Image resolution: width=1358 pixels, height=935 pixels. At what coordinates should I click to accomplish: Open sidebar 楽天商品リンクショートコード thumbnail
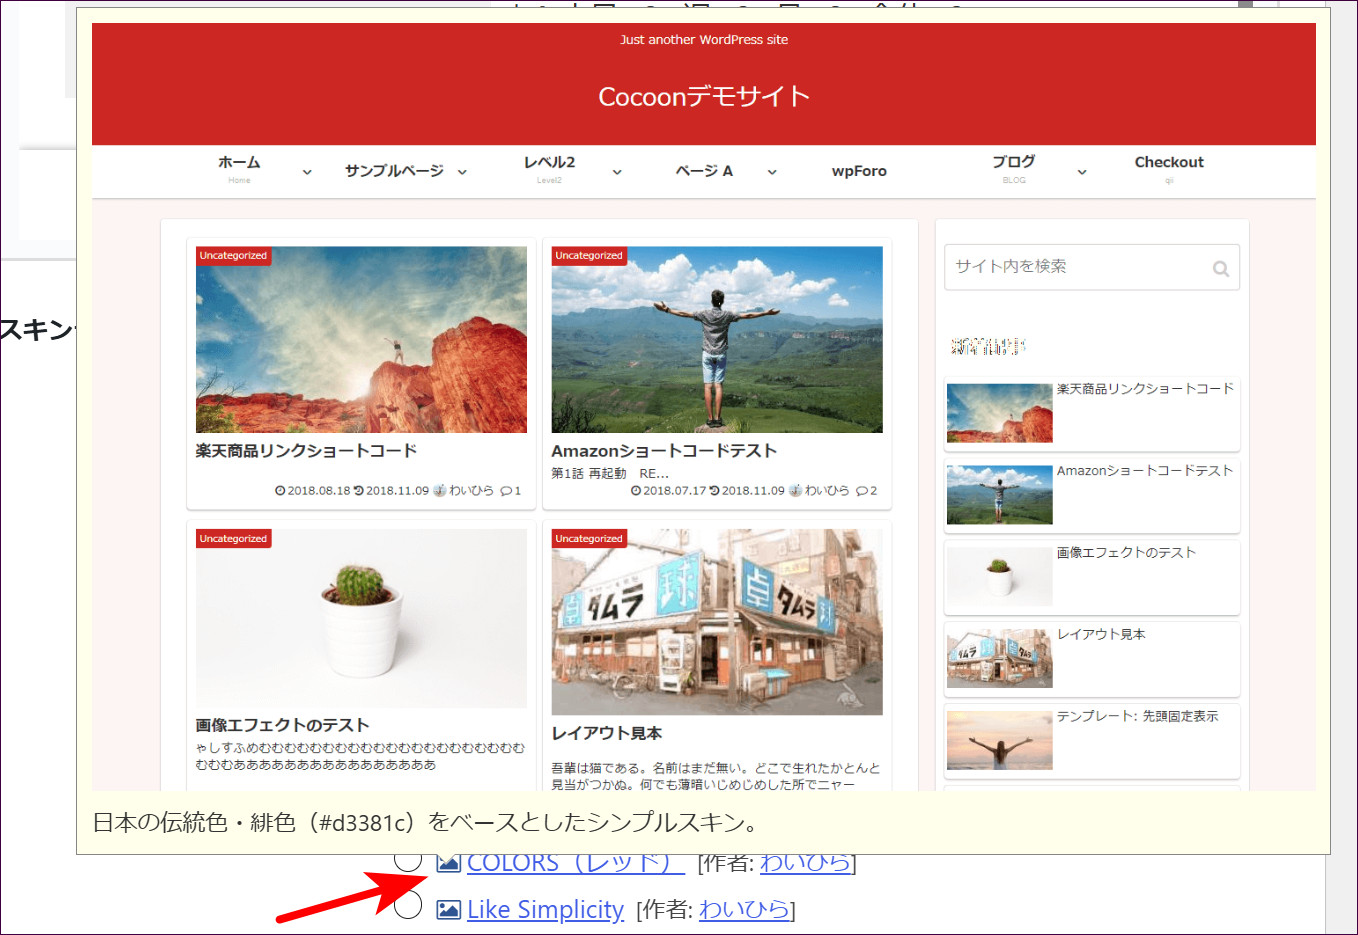click(1000, 413)
